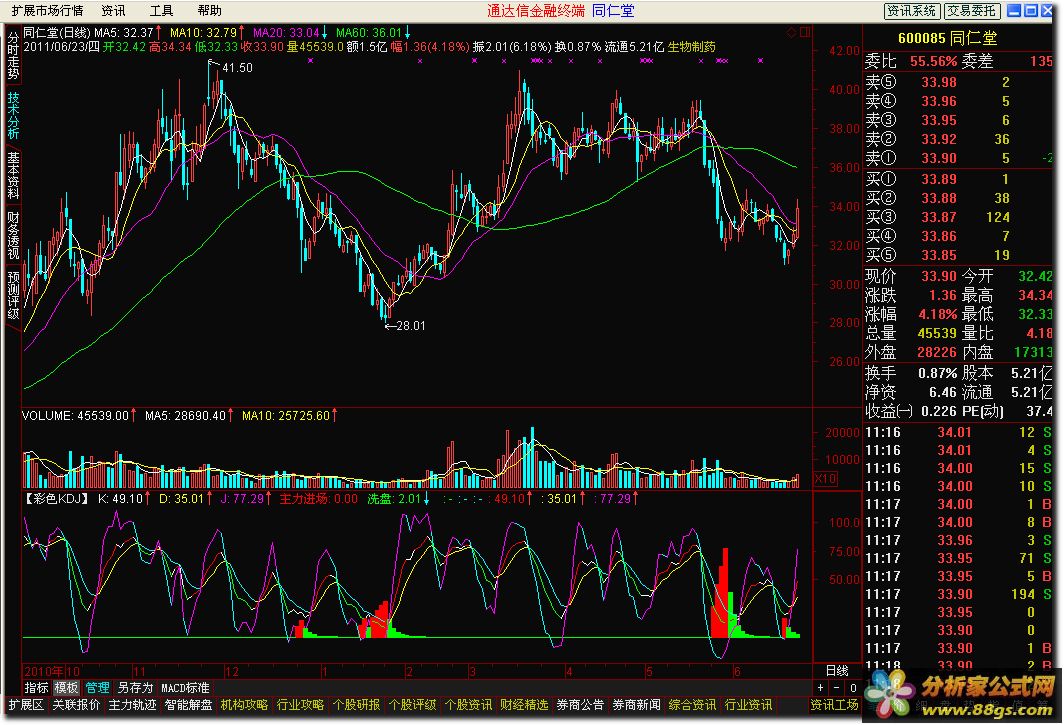Click the MA5: 32.37 indicator label
1064x725 pixels.
point(124,33)
